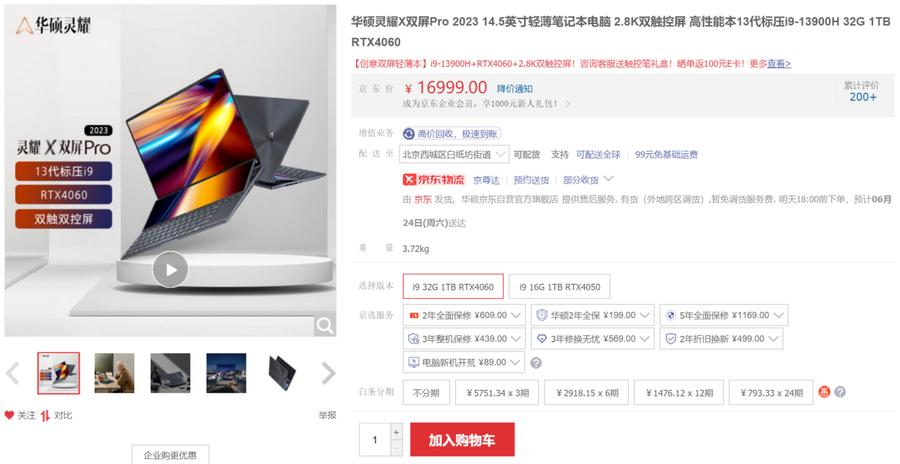This screenshot has height=464, width=900.
Task: Select version i9 32G 1TB RTX4060
Action: [453, 287]
